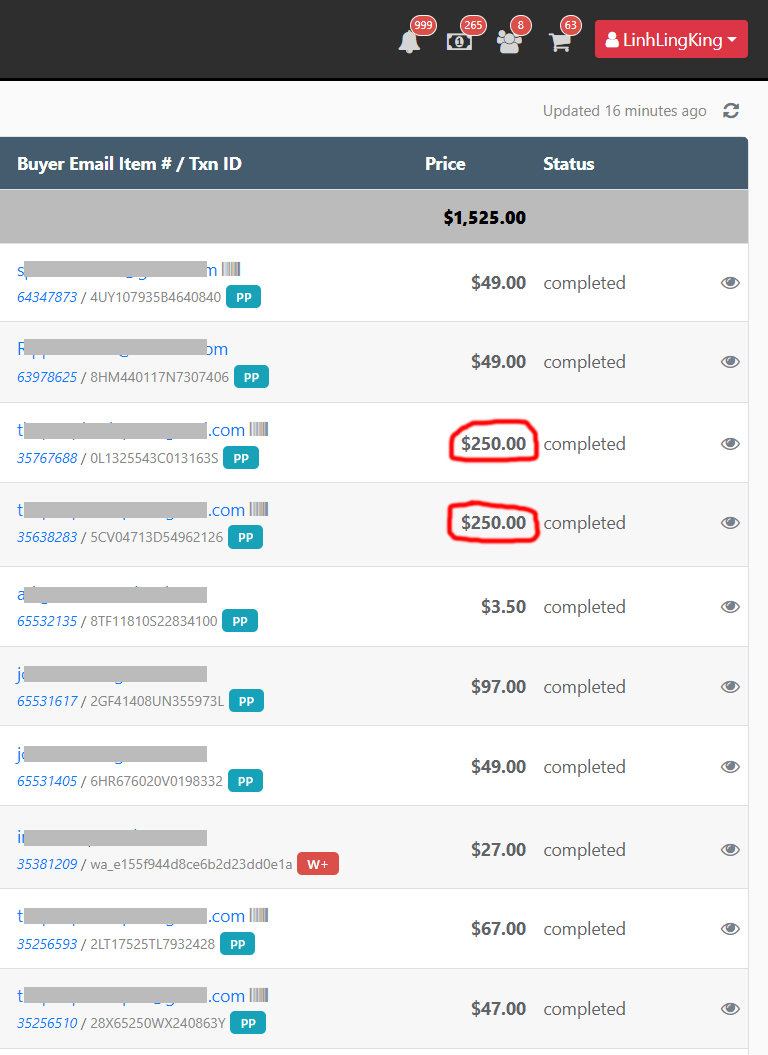The height and width of the screenshot is (1055, 768).
Task: View details of the $3.50 transaction
Action: [730, 607]
